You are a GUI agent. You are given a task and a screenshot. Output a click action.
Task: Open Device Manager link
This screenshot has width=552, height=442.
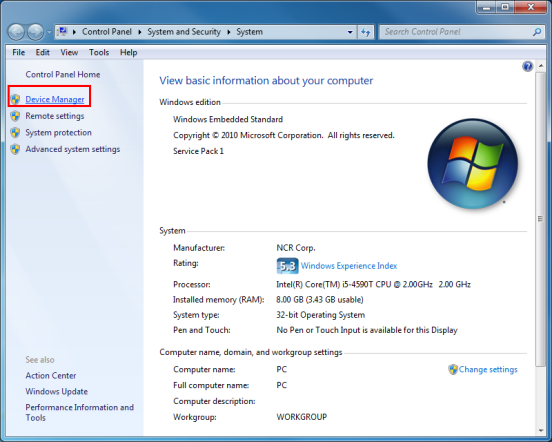click(55, 100)
